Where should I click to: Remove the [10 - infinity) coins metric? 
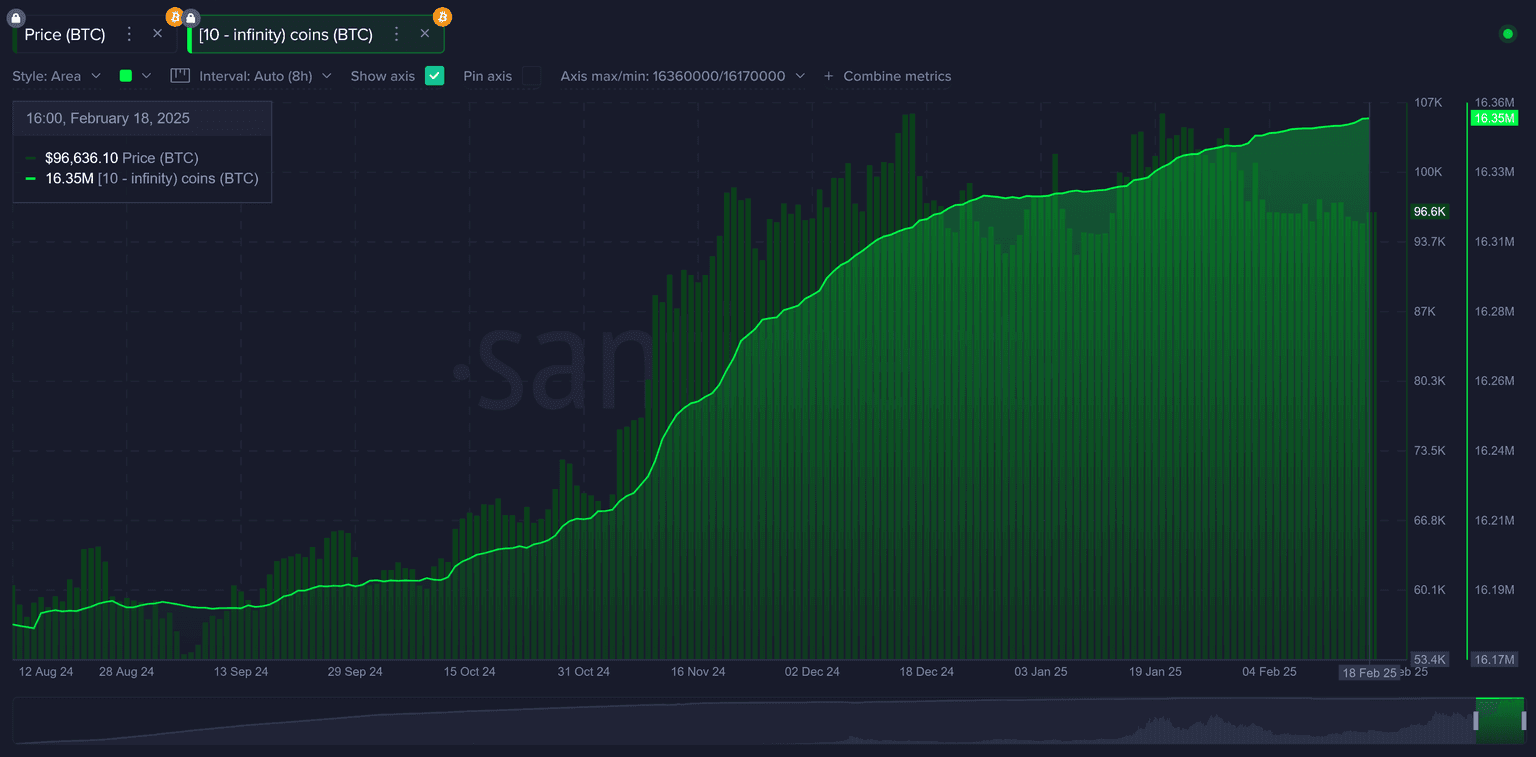[424, 34]
